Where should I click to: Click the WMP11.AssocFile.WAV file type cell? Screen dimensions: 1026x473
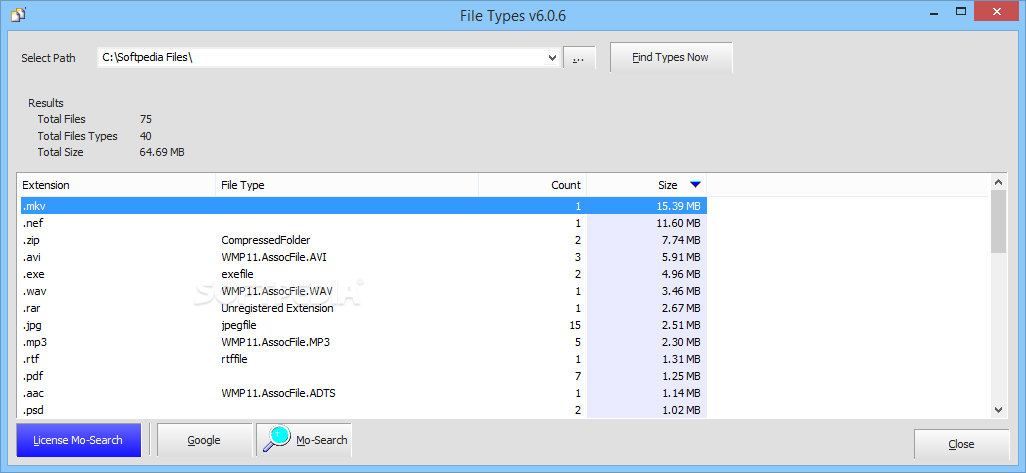pyautogui.click(x=275, y=291)
